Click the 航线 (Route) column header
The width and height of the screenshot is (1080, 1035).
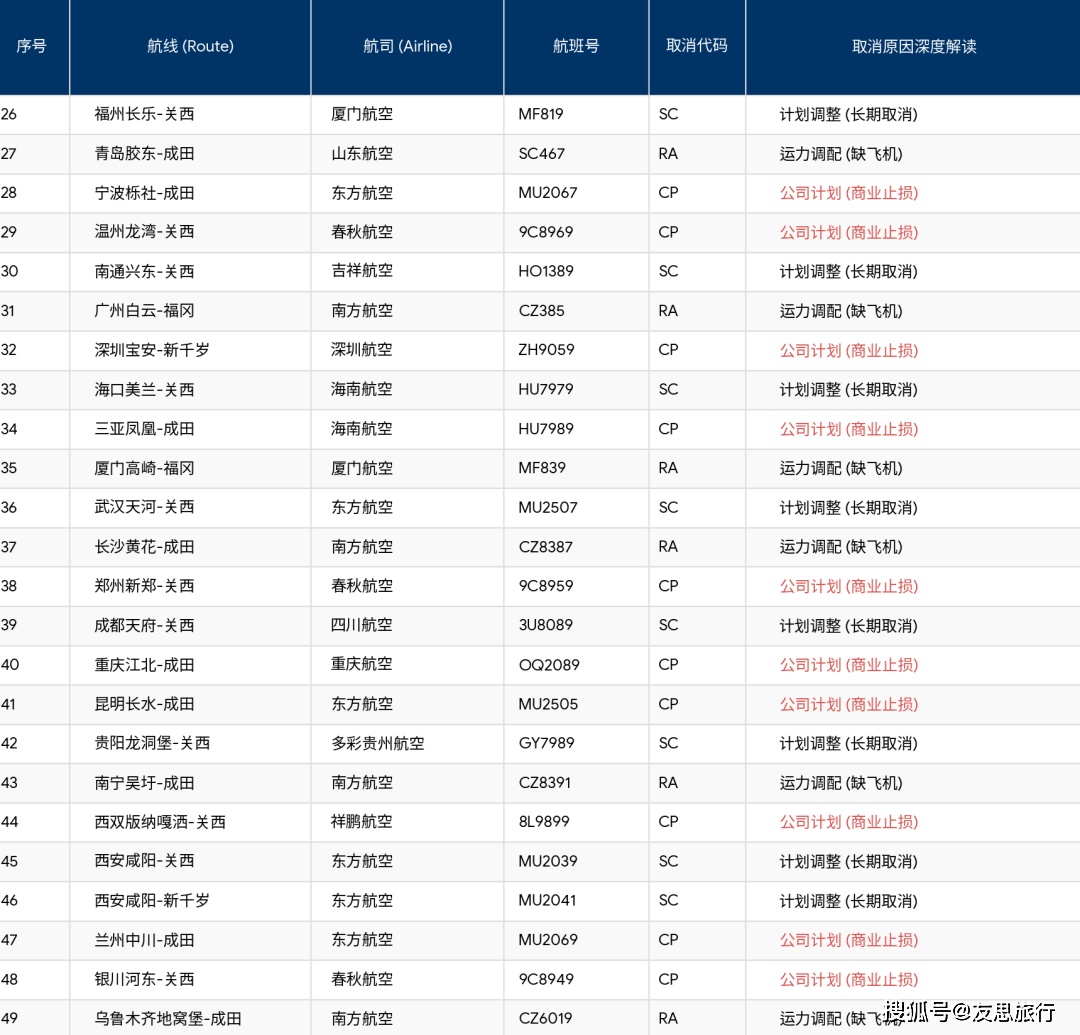(x=190, y=47)
